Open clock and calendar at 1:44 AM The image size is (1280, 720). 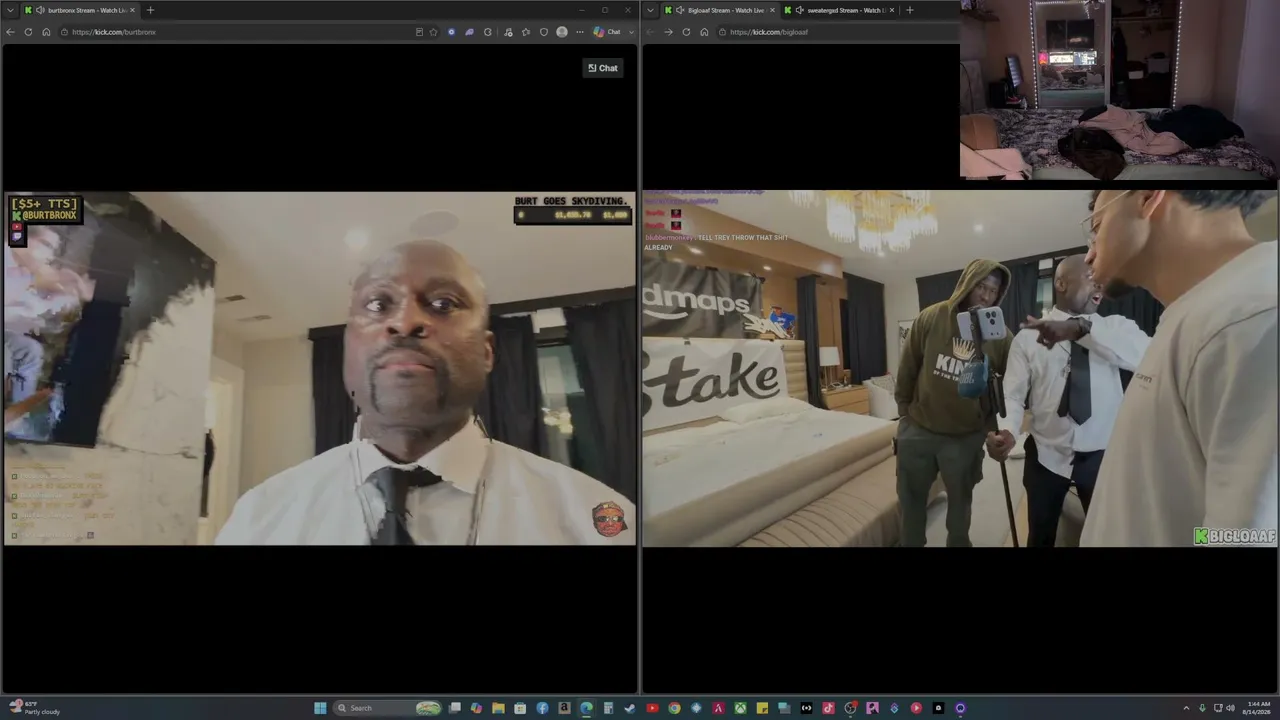pos(1256,708)
